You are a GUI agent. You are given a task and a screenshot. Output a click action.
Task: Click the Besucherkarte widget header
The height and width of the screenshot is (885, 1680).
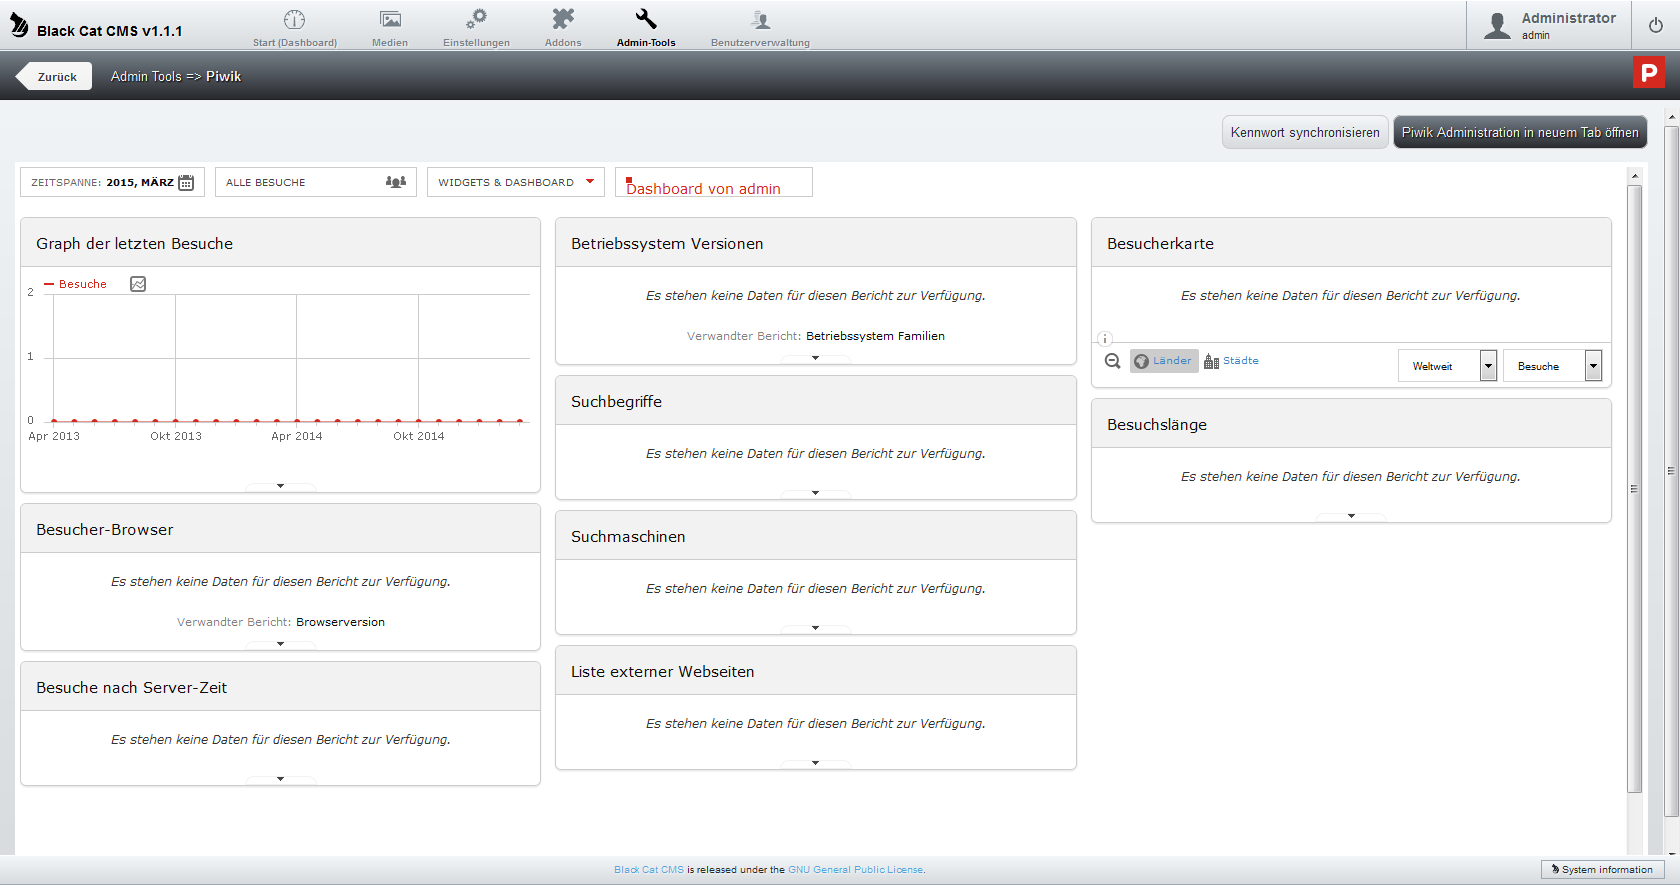[x=1351, y=243]
